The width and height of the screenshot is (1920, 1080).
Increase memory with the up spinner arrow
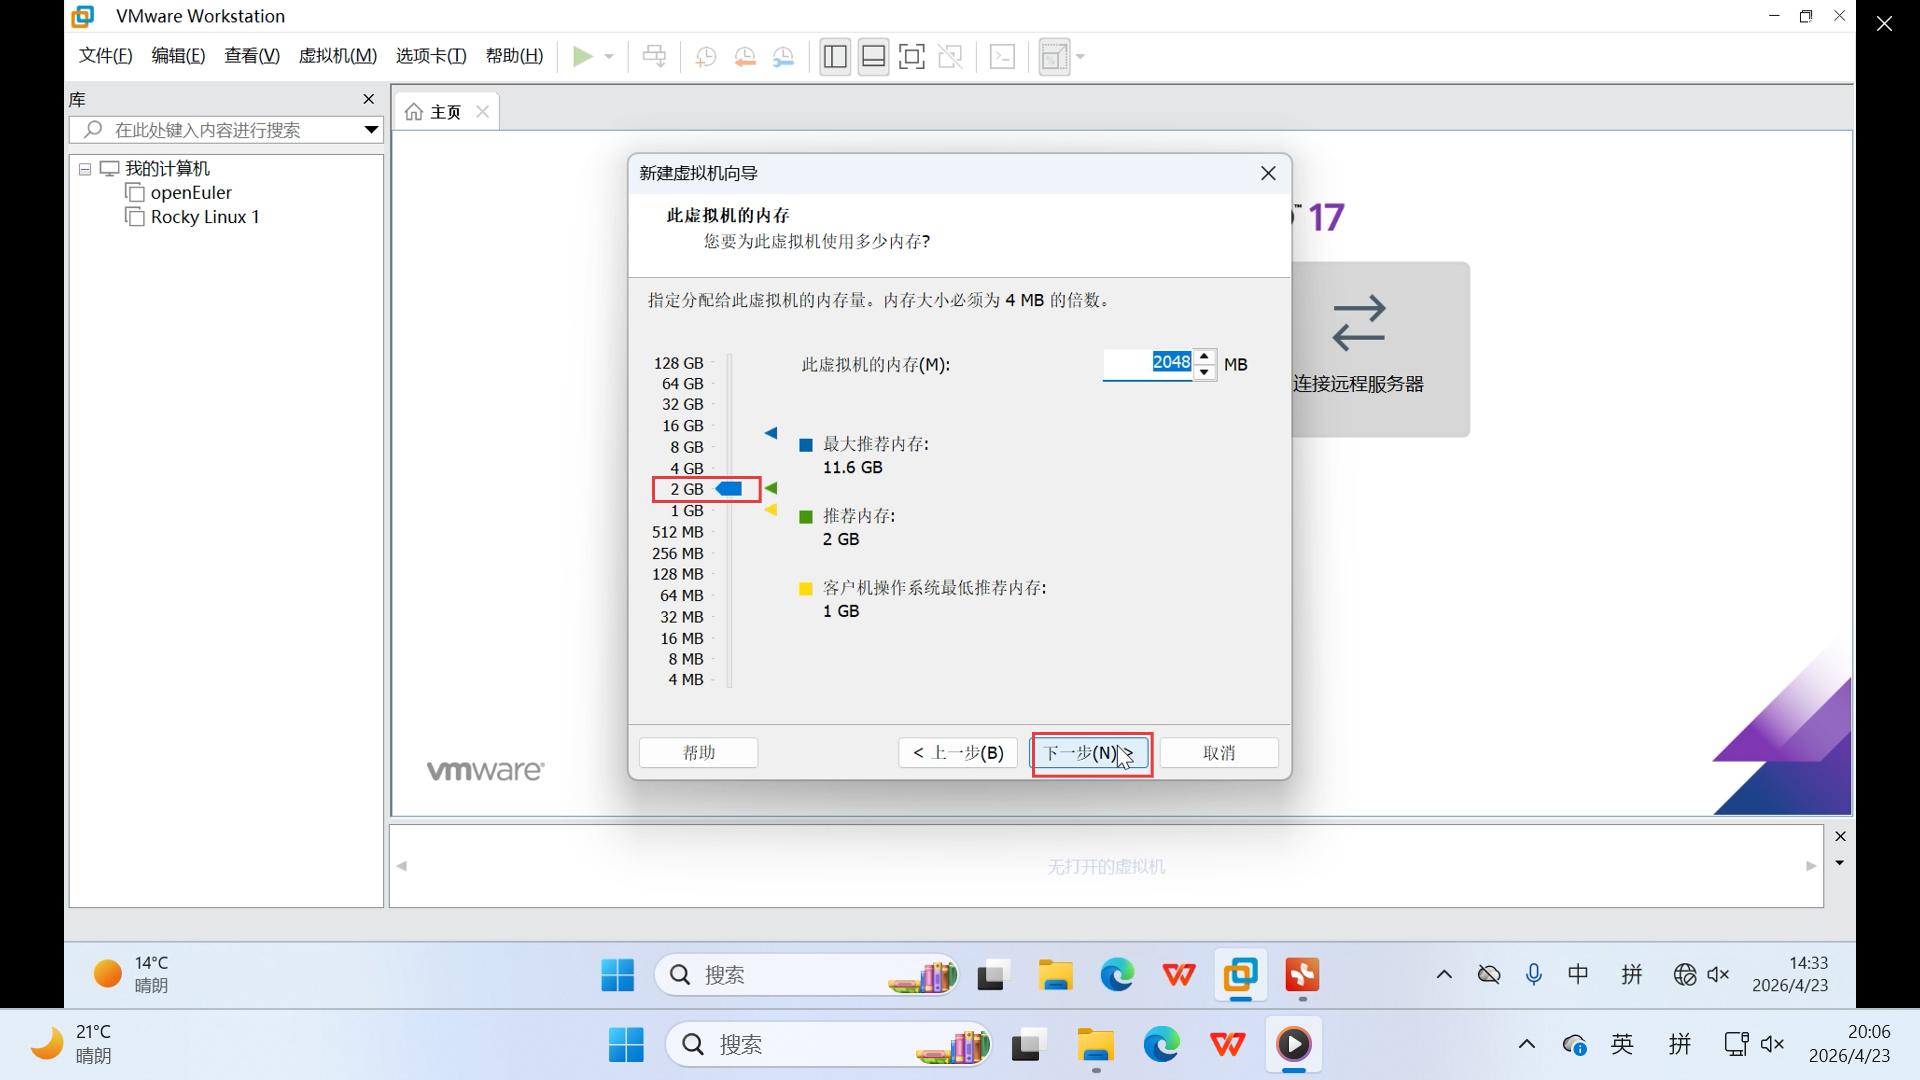(1205, 356)
